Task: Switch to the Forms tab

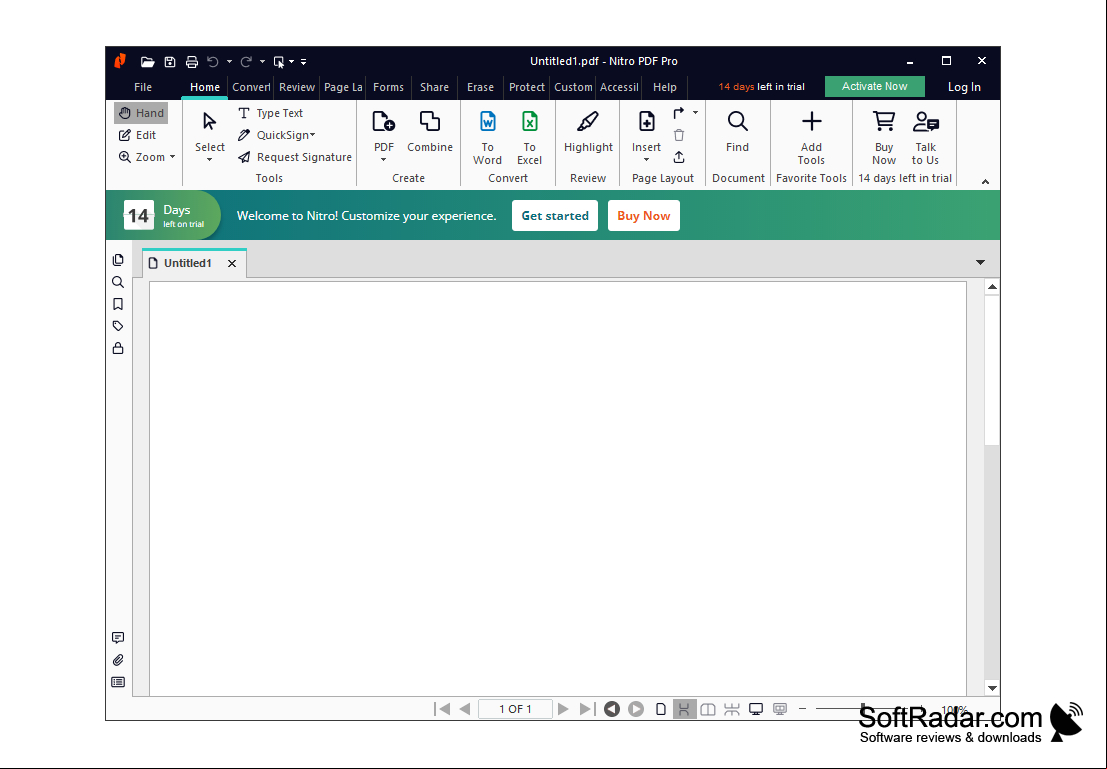Action: click(x=388, y=87)
